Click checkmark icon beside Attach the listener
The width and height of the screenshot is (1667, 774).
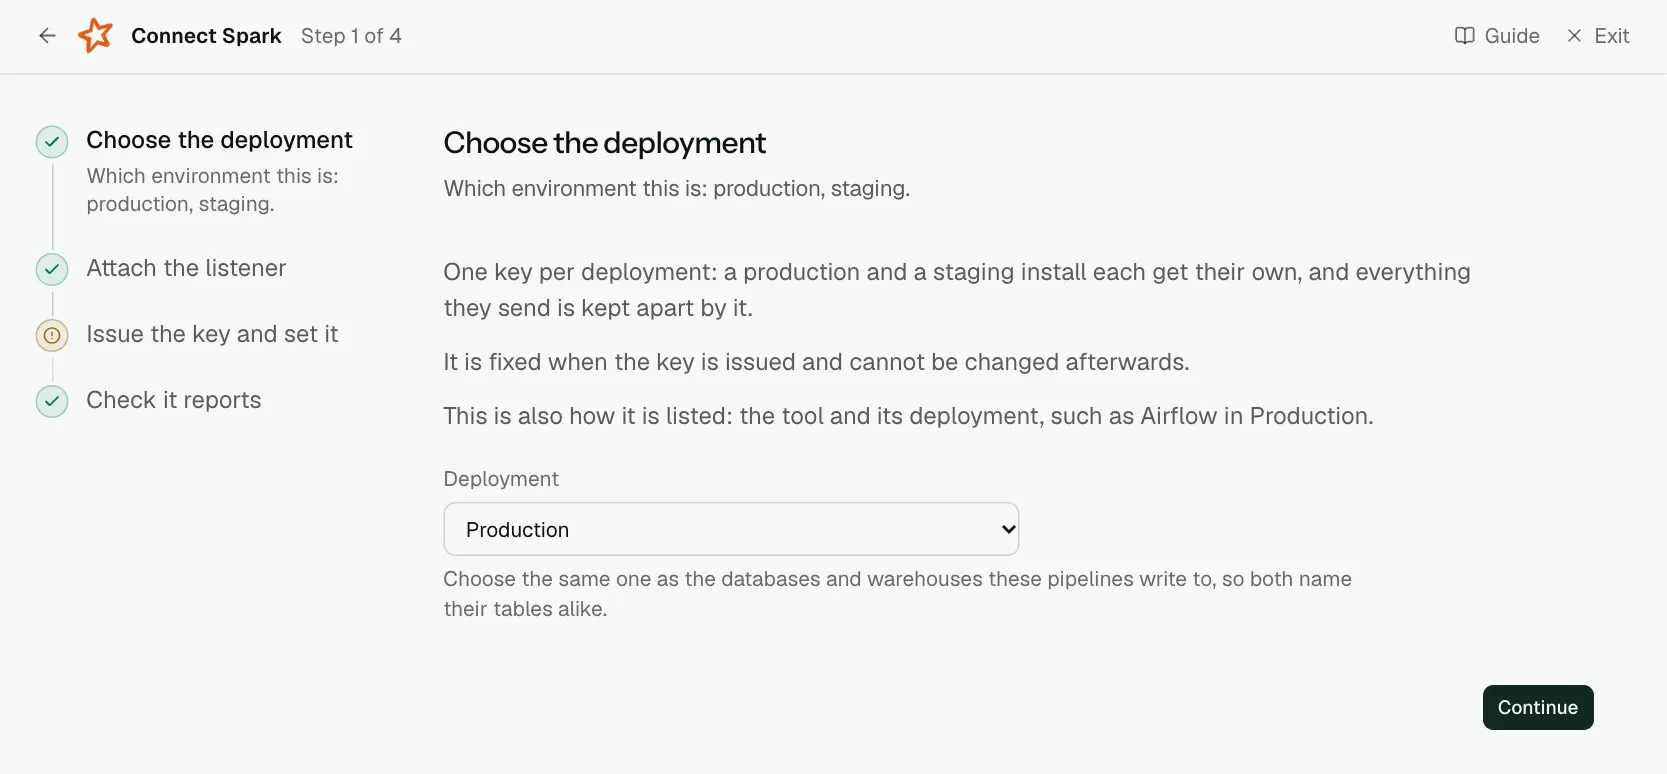click(x=52, y=269)
